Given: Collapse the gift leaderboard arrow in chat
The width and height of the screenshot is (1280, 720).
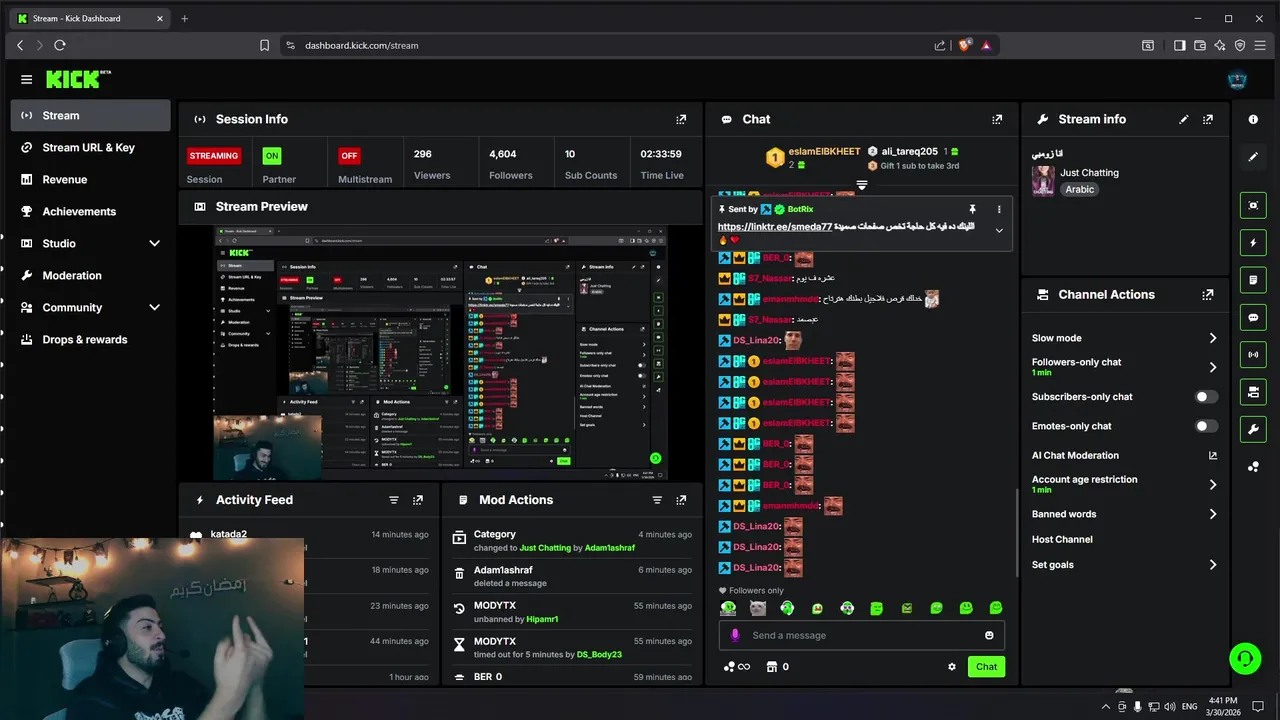Looking at the screenshot, I should point(861,186).
